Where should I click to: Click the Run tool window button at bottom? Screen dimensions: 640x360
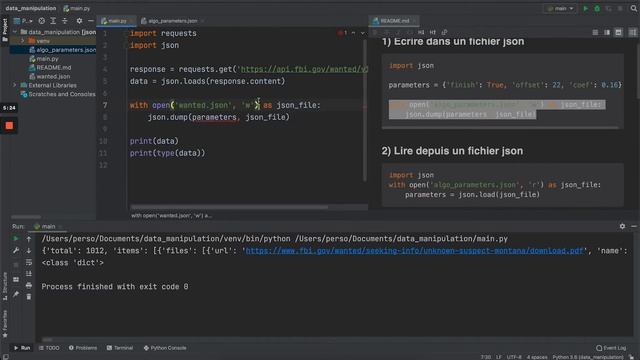(22, 348)
